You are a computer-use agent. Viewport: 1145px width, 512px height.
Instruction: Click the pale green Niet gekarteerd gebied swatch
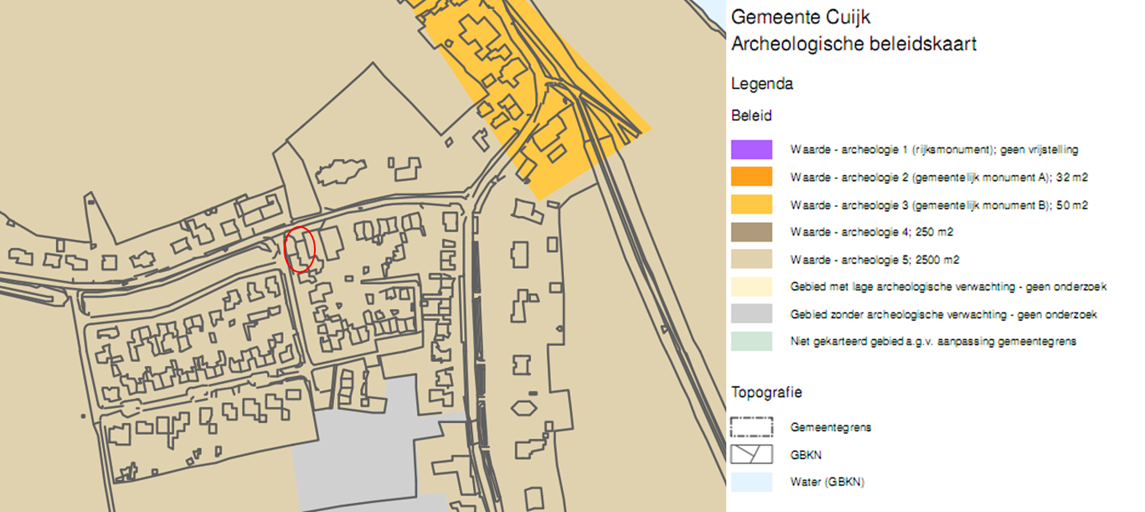[751, 341]
